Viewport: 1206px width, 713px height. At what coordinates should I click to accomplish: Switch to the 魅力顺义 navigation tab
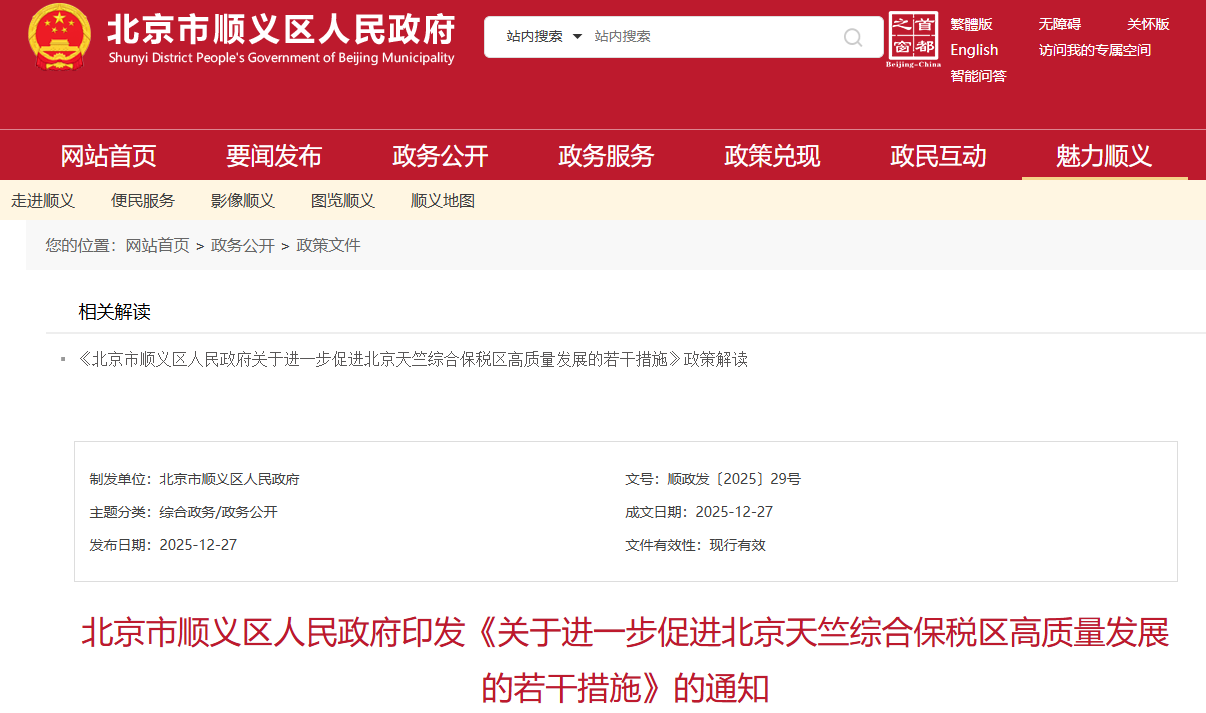[1104, 155]
